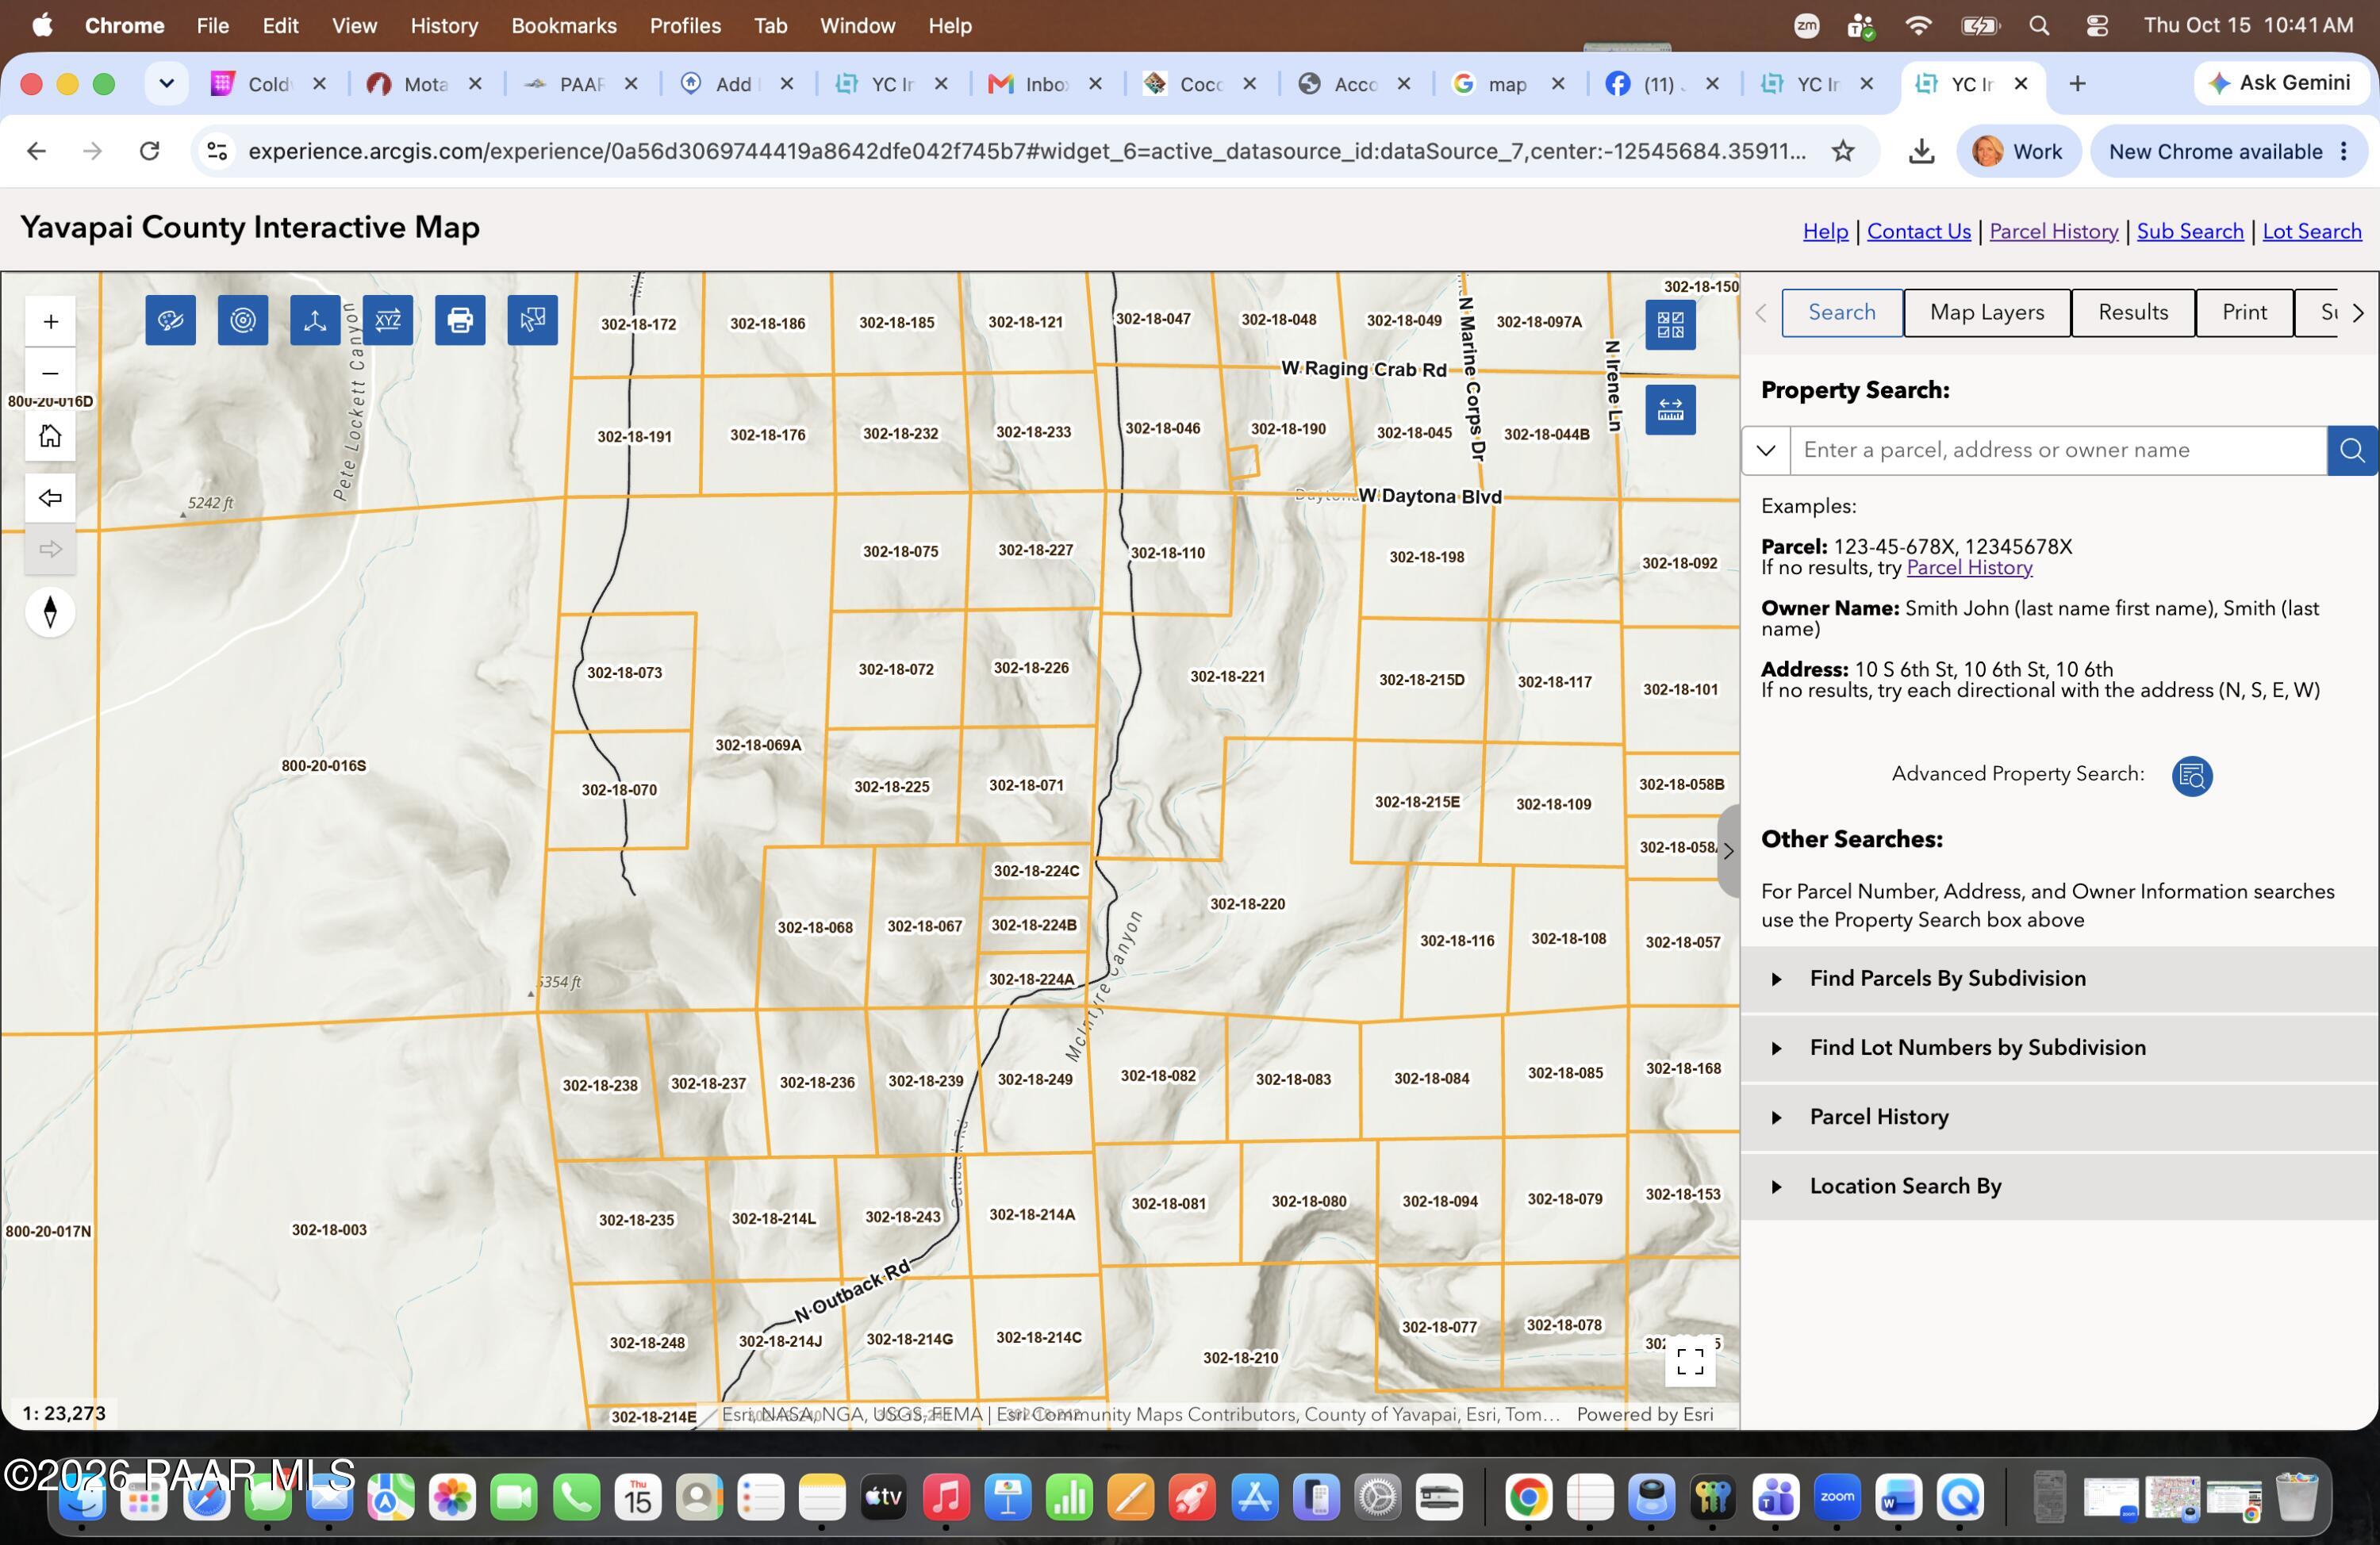Collapse side panel with edge arrow
Screen dimensions: 2380x1545
pyautogui.click(x=1728, y=851)
